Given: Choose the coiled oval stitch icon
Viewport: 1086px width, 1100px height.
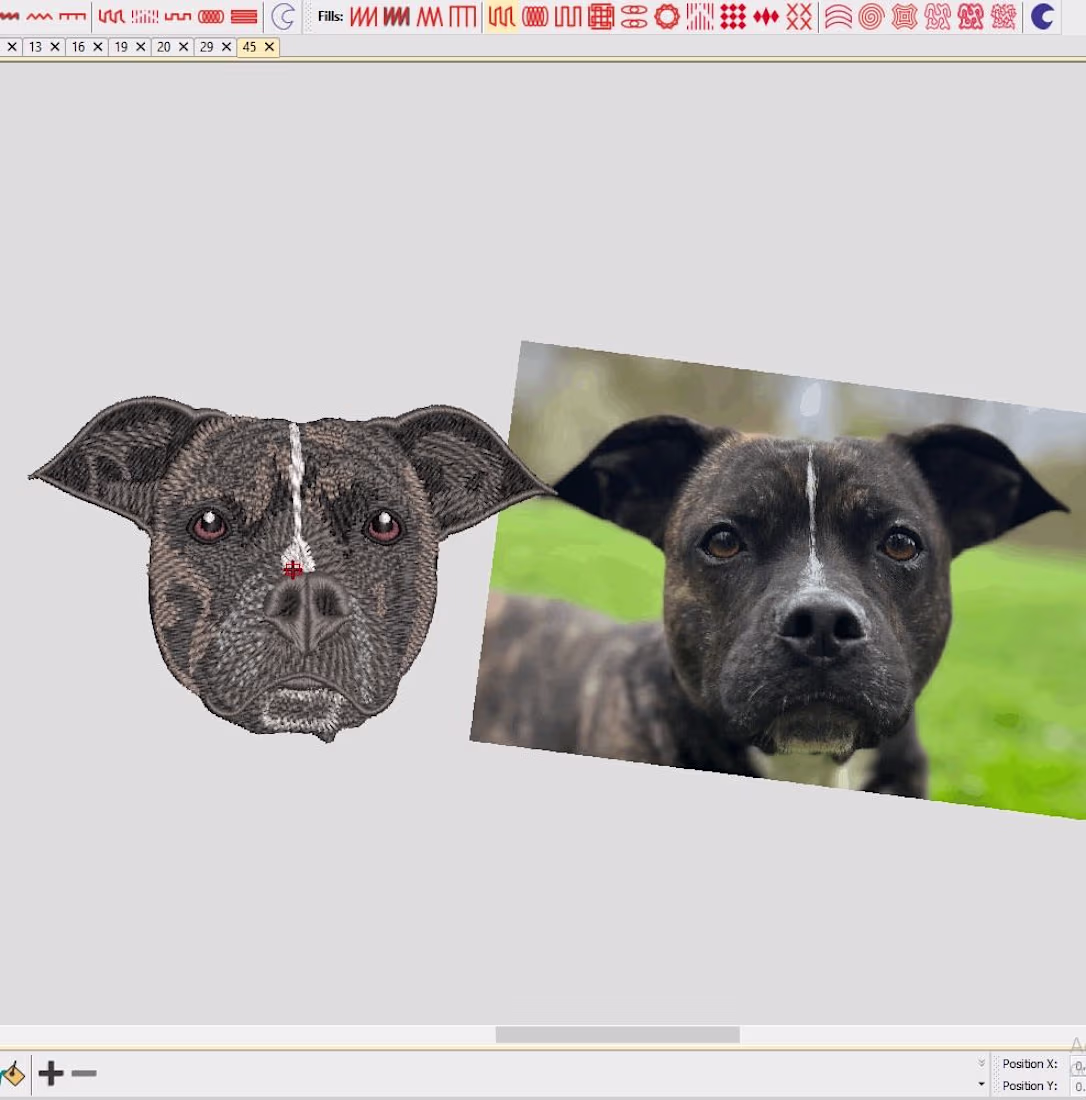Looking at the screenshot, I should click(x=211, y=16).
